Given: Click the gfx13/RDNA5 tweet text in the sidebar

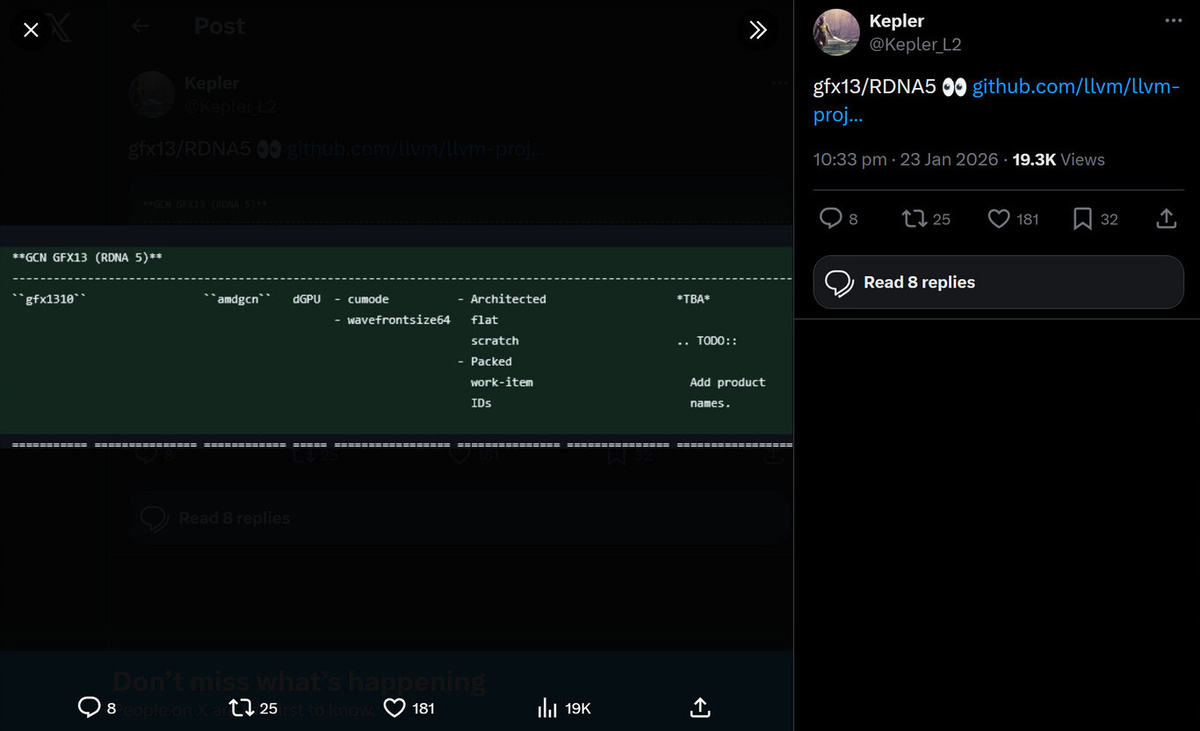Looking at the screenshot, I should pos(875,87).
